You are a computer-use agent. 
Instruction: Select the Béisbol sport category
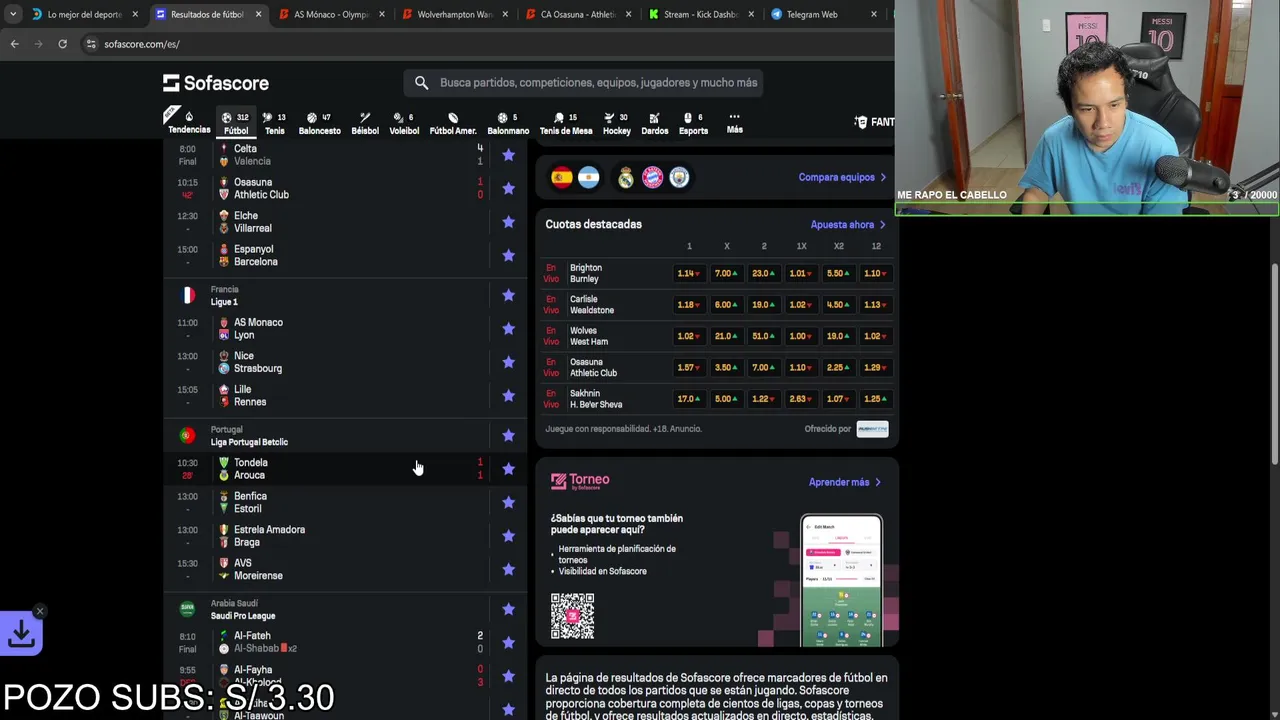point(365,123)
